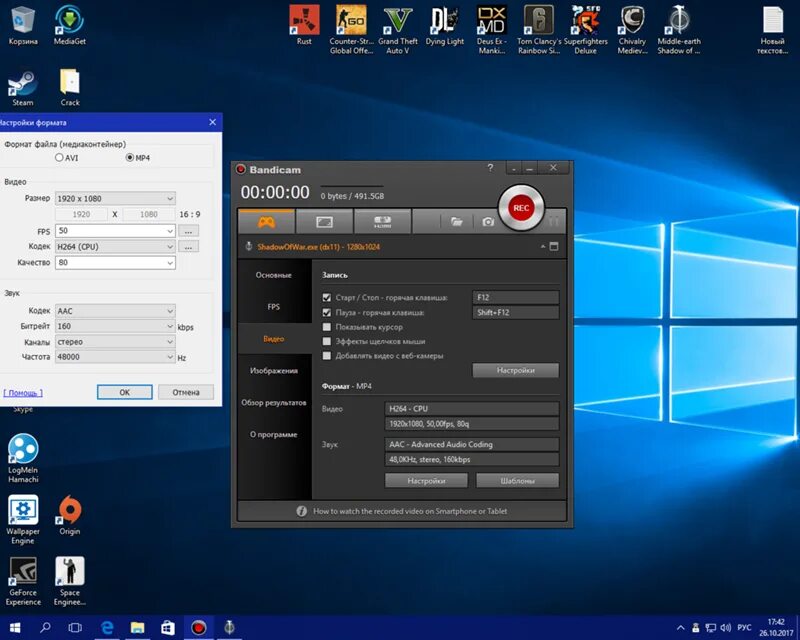Viewport: 800px width, 640px height.
Task: Collapse the Bandicam target panel arrow
Action: [543, 247]
